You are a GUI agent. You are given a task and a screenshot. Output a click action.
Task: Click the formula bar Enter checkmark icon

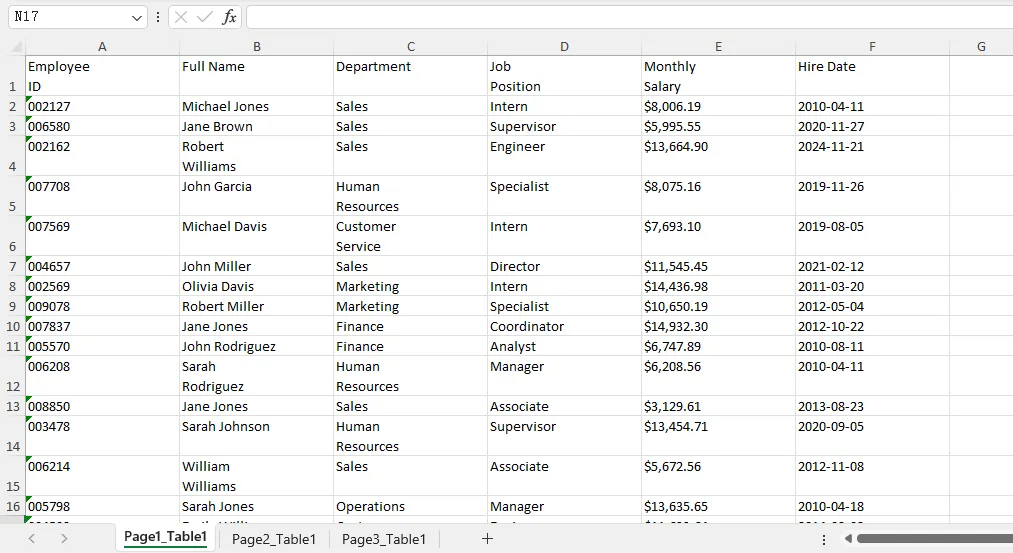[205, 17]
